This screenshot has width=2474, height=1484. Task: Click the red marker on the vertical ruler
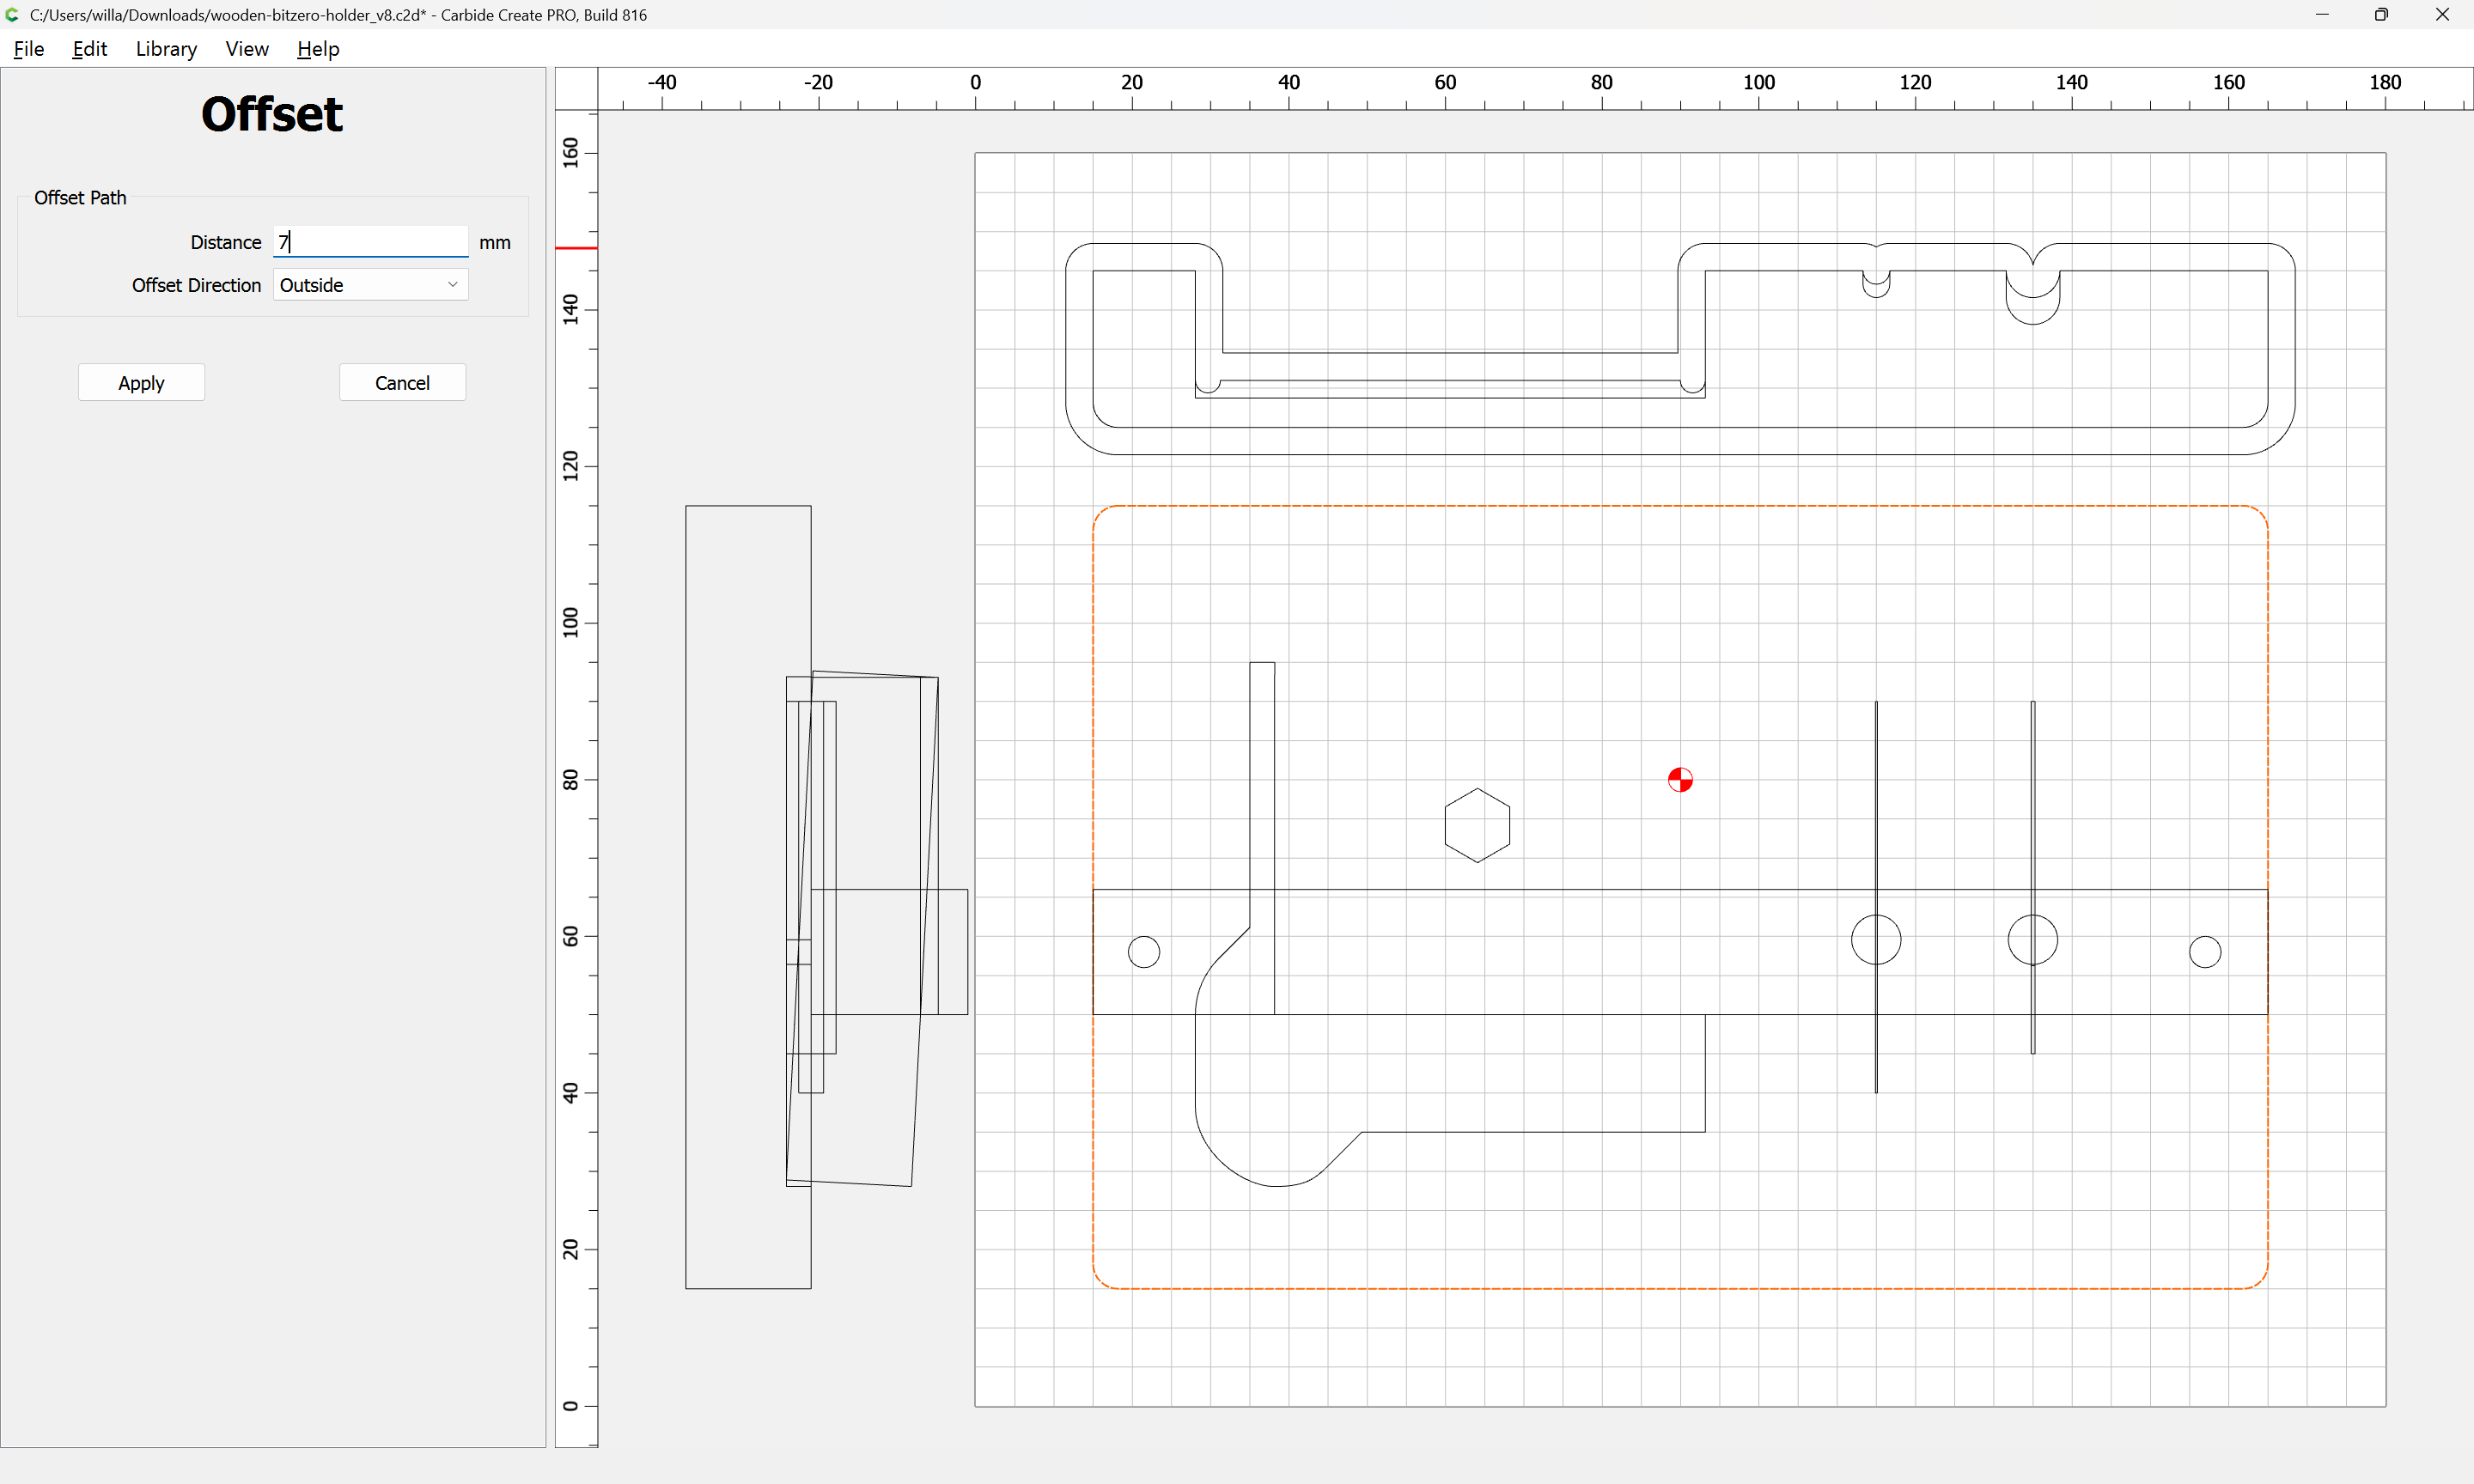click(576, 248)
